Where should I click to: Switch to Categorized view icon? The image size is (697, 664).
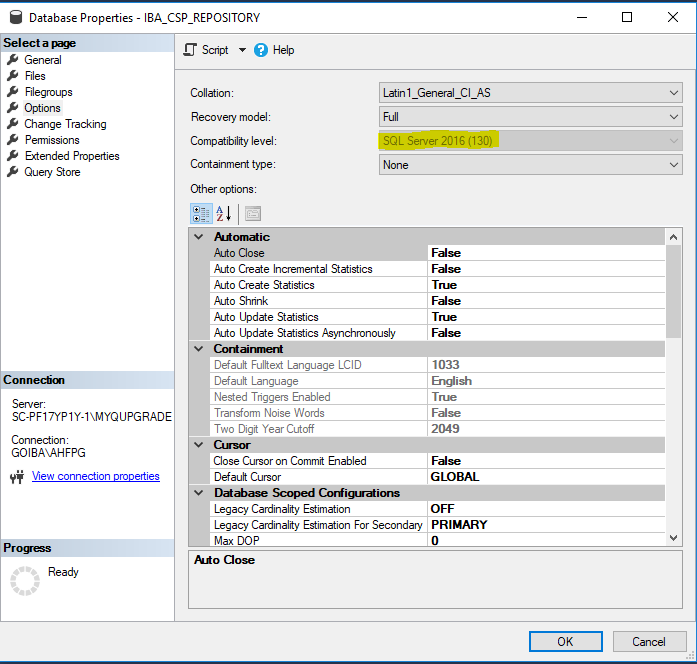(x=201, y=214)
